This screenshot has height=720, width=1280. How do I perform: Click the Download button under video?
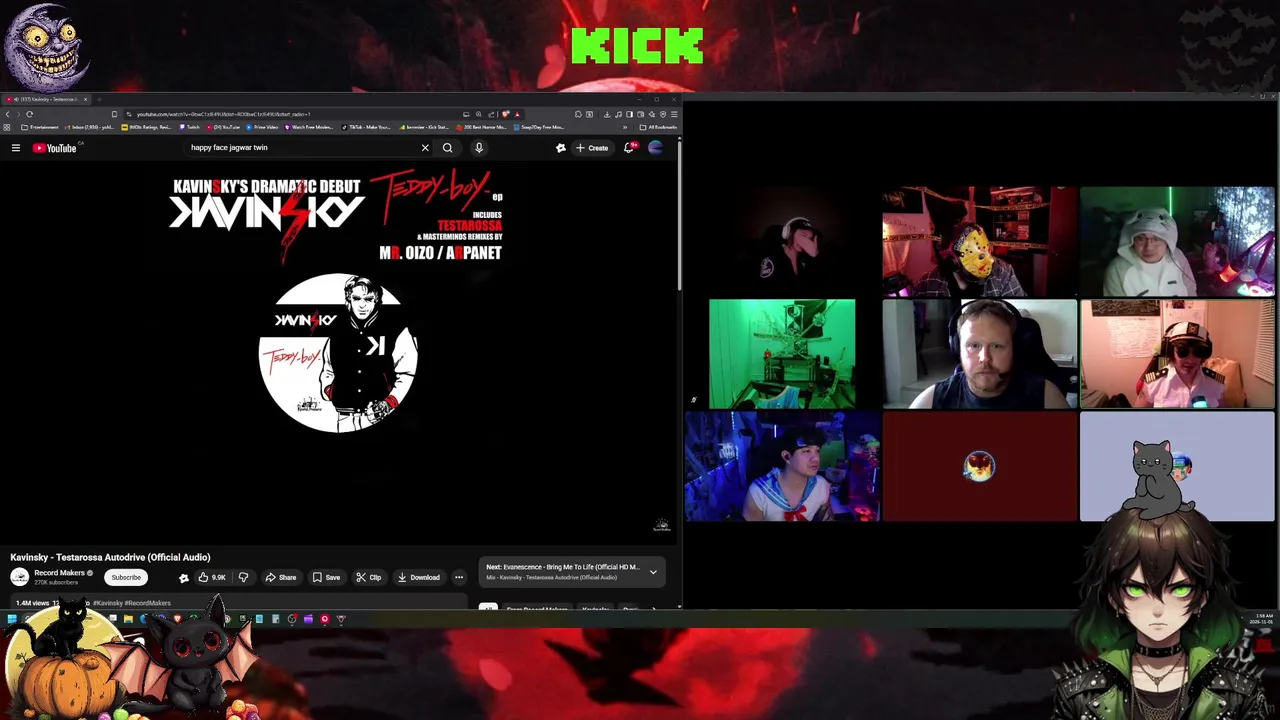419,577
